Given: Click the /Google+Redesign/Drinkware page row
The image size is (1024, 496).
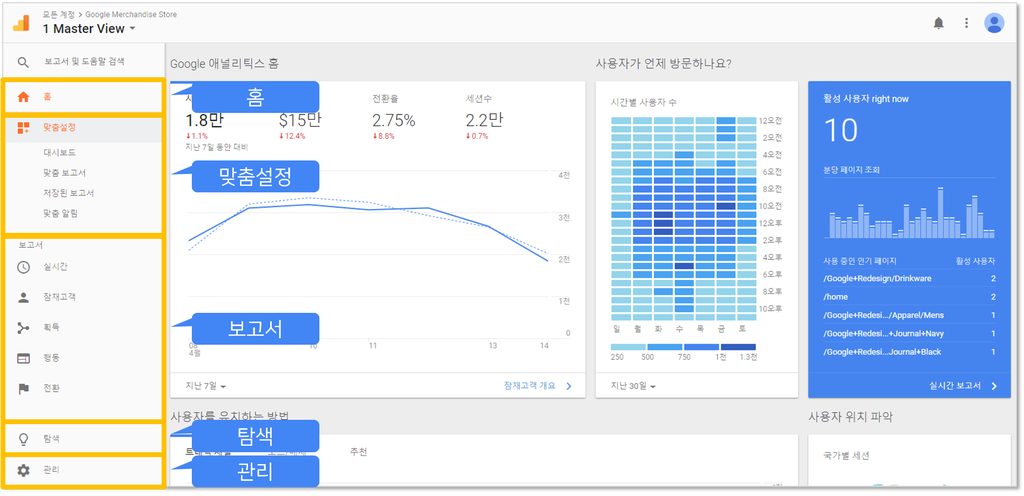Looking at the screenshot, I should tap(909, 279).
